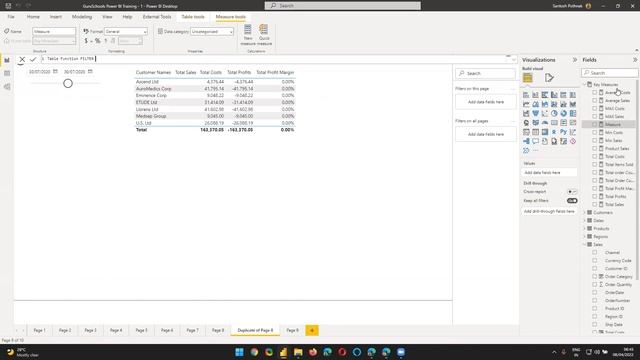Viewport: 640px width, 360px height.
Task: Toggle the Keep all filters switch
Action: [572, 200]
